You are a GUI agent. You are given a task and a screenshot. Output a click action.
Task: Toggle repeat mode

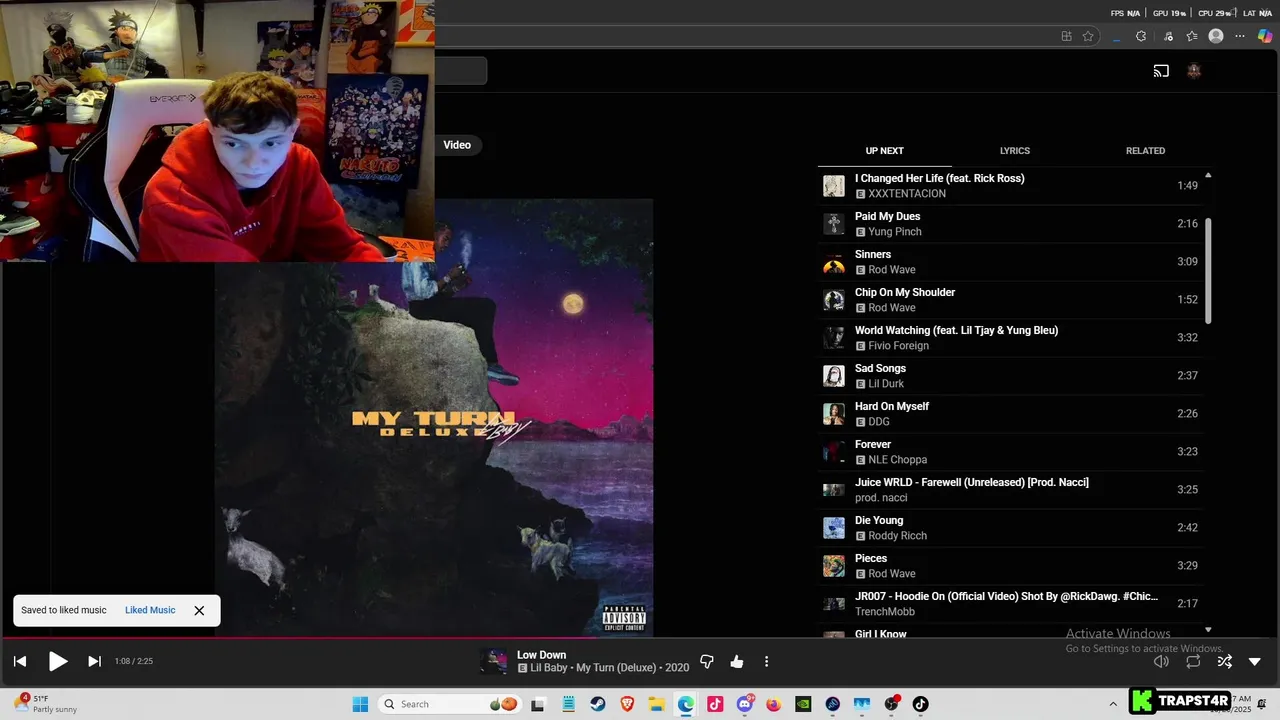[x=1193, y=661]
